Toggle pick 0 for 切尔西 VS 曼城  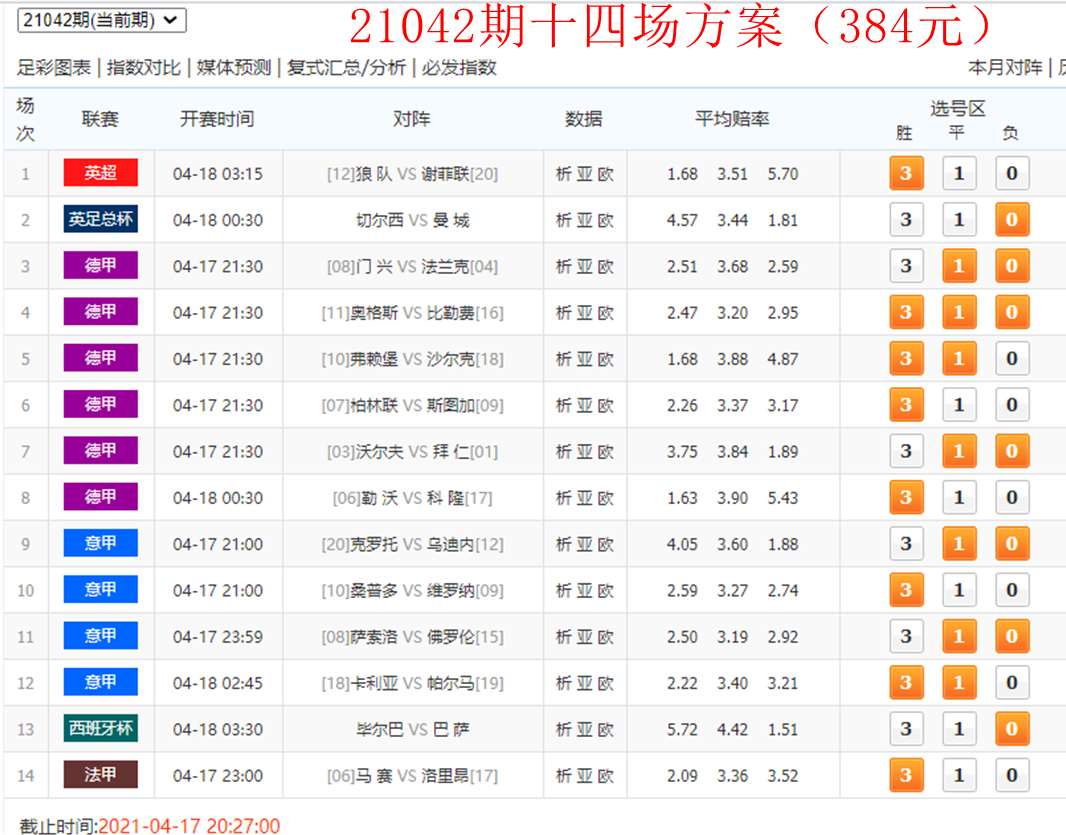click(x=1012, y=220)
